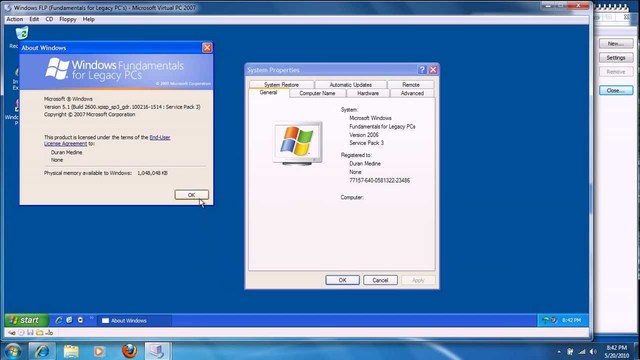The width and height of the screenshot is (640, 360).
Task: Click Cancel in System Properties
Action: click(x=380, y=280)
